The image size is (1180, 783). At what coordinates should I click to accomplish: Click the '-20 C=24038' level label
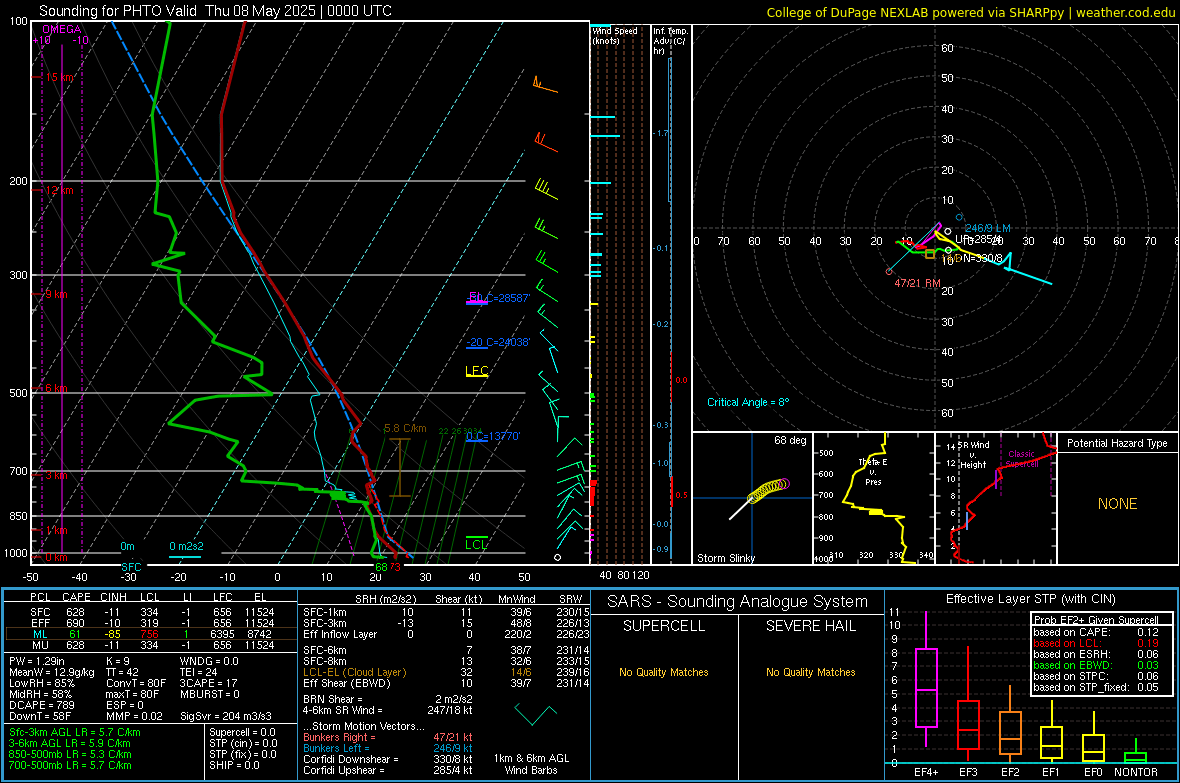coord(498,343)
